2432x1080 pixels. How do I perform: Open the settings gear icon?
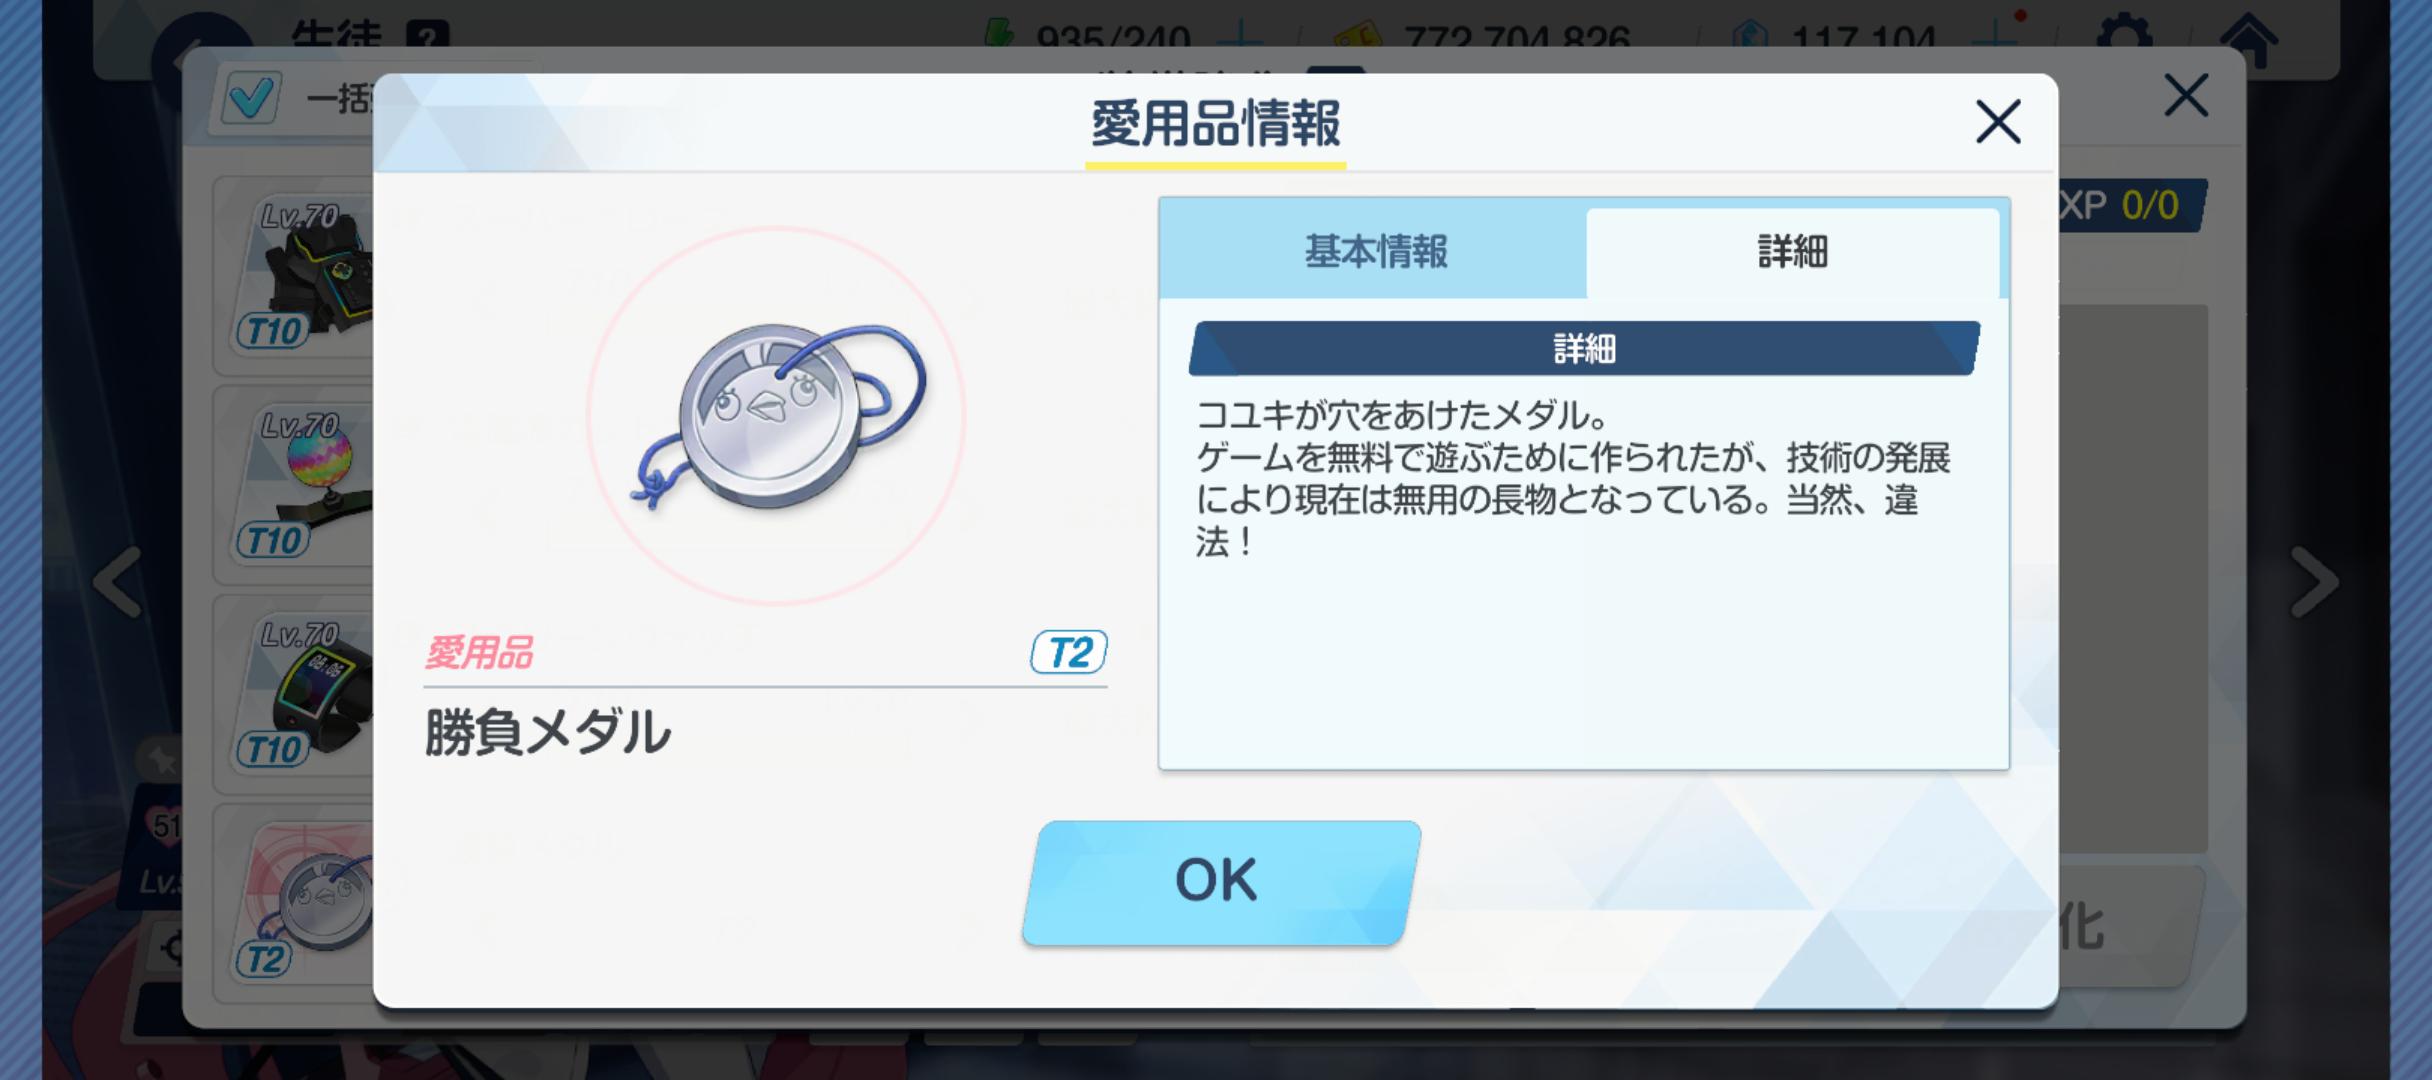click(x=2123, y=34)
